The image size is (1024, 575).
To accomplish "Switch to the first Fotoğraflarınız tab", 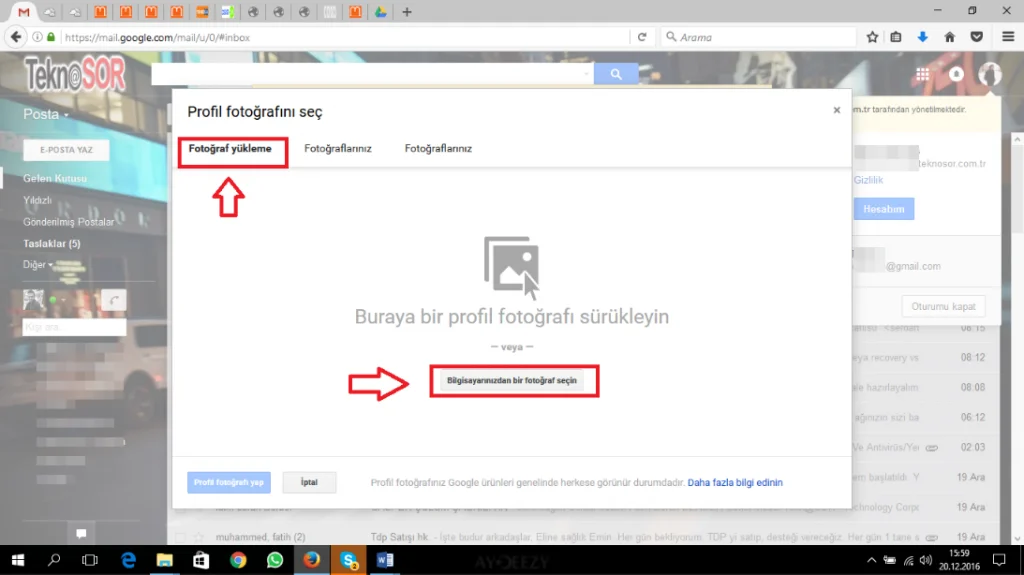I will [x=338, y=148].
